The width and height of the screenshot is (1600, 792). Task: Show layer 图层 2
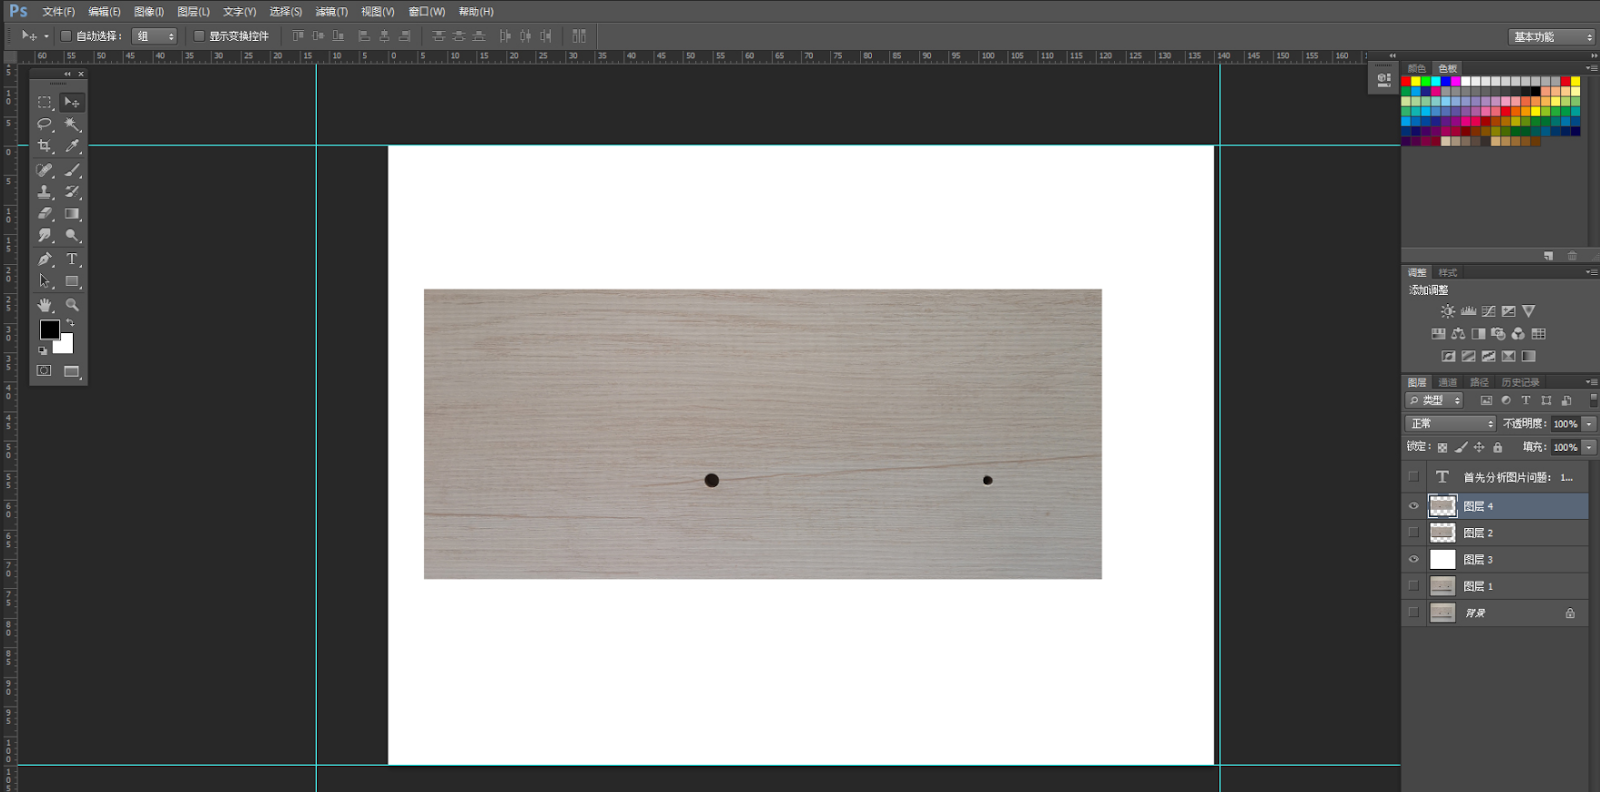coord(1413,533)
